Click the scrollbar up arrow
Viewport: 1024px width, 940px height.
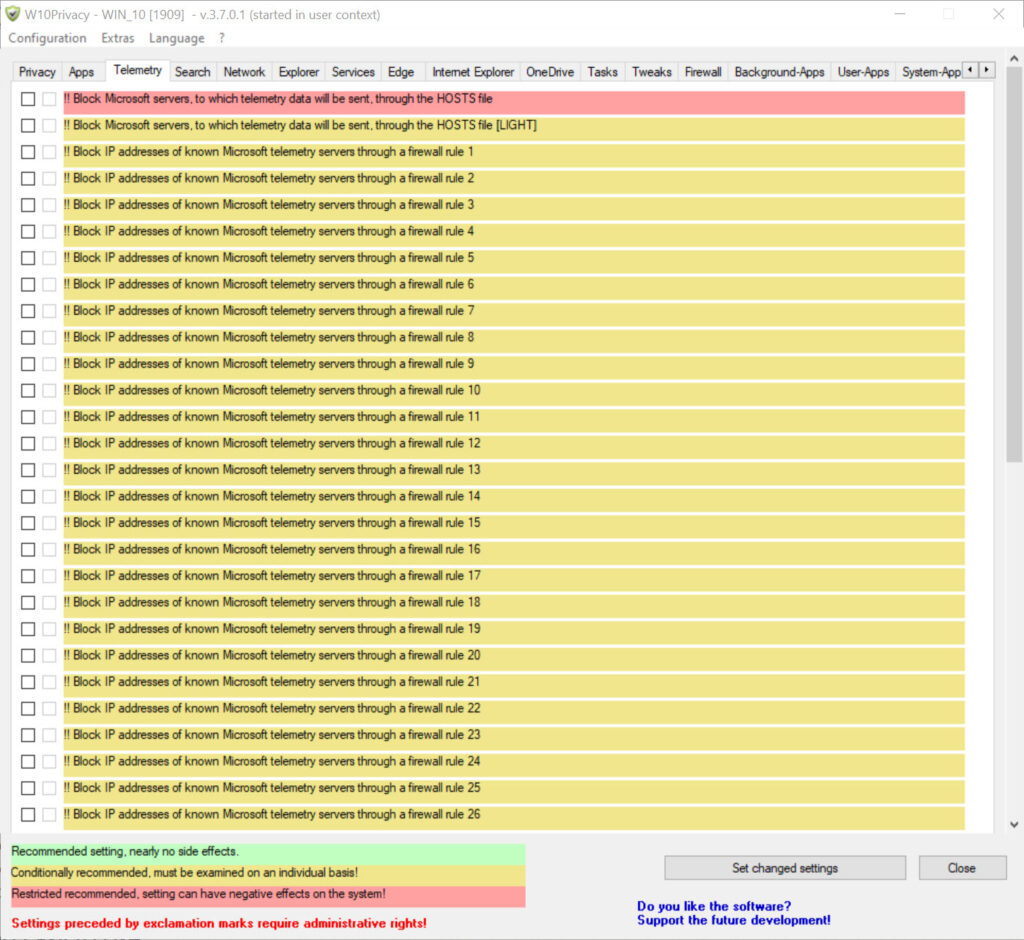(1014, 58)
